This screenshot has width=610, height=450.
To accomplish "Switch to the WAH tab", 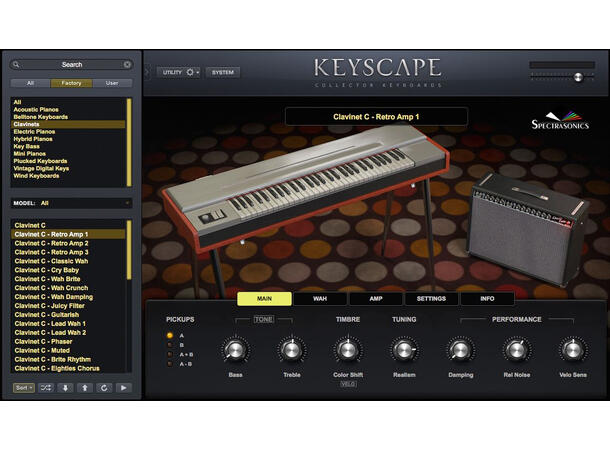I will coord(320,299).
